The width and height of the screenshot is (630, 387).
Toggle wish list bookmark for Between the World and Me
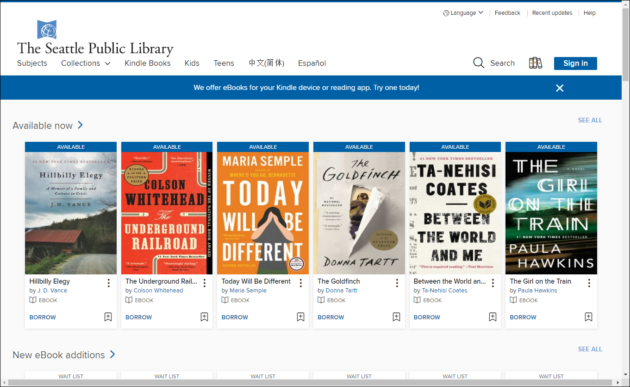tap(493, 317)
